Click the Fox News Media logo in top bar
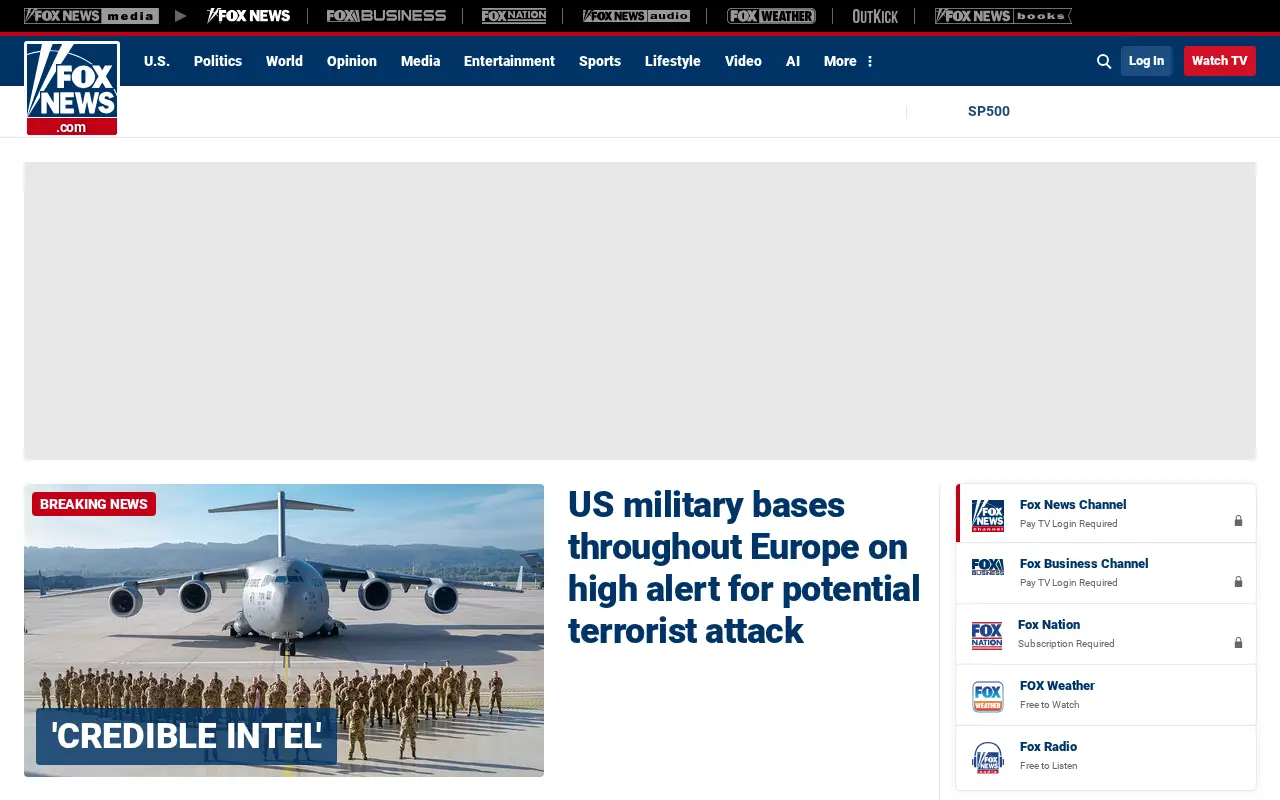Screen dimensions: 1280x800 tap(91, 16)
